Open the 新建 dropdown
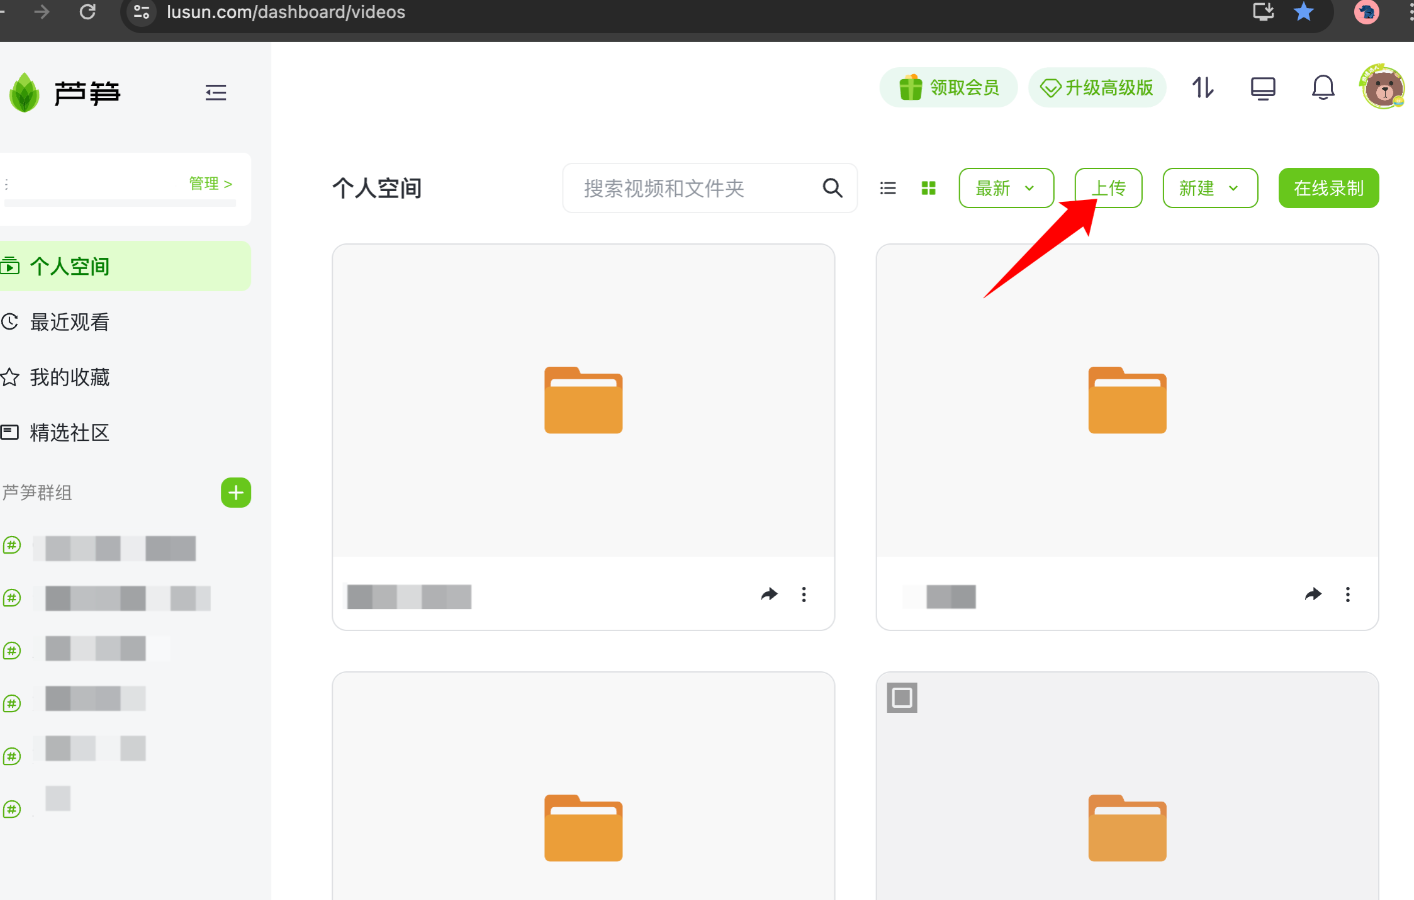Viewport: 1414px width, 900px height. [x=1210, y=188]
